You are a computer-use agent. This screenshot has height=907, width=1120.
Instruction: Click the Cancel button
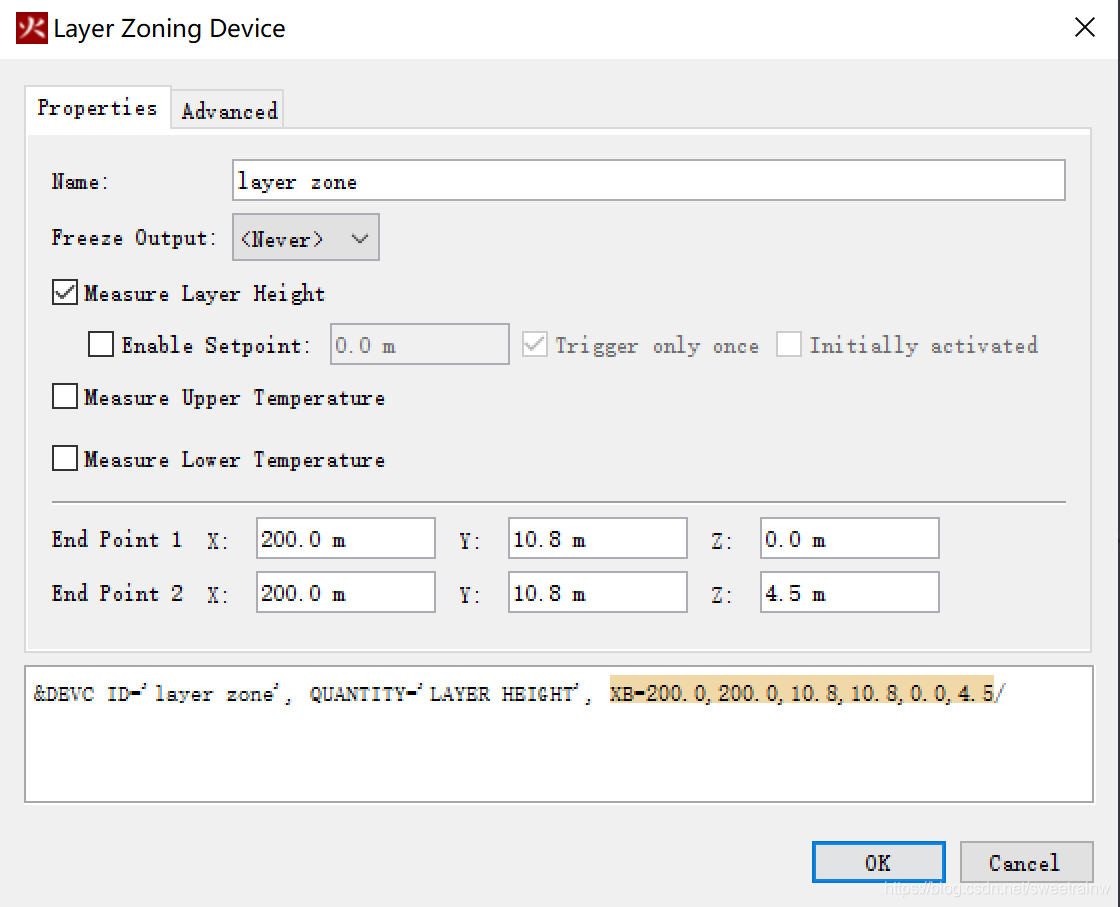pos(1026,863)
